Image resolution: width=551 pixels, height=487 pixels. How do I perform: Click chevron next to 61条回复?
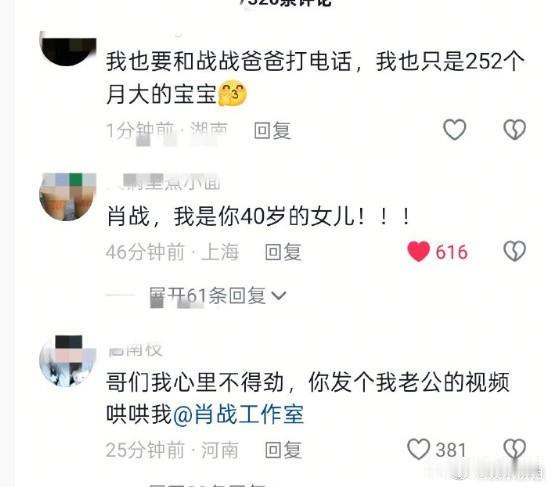[x=279, y=296]
